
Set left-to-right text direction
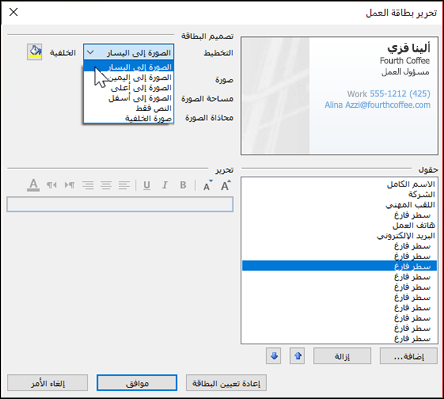point(70,185)
